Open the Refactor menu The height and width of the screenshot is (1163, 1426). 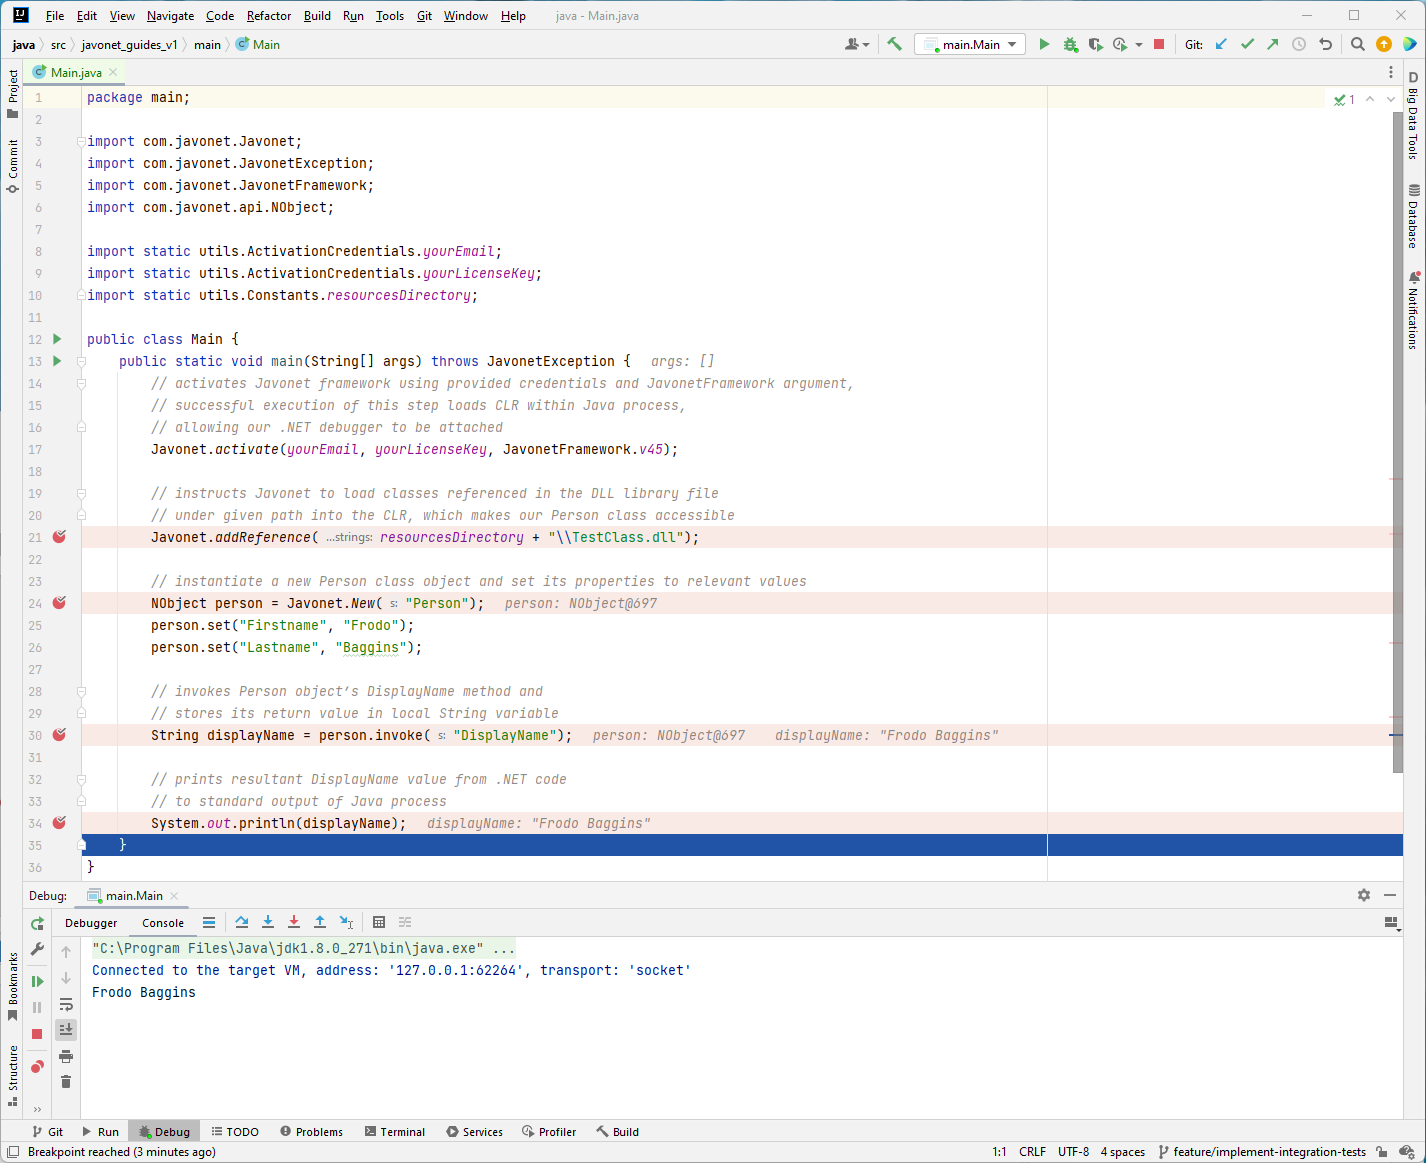[268, 16]
